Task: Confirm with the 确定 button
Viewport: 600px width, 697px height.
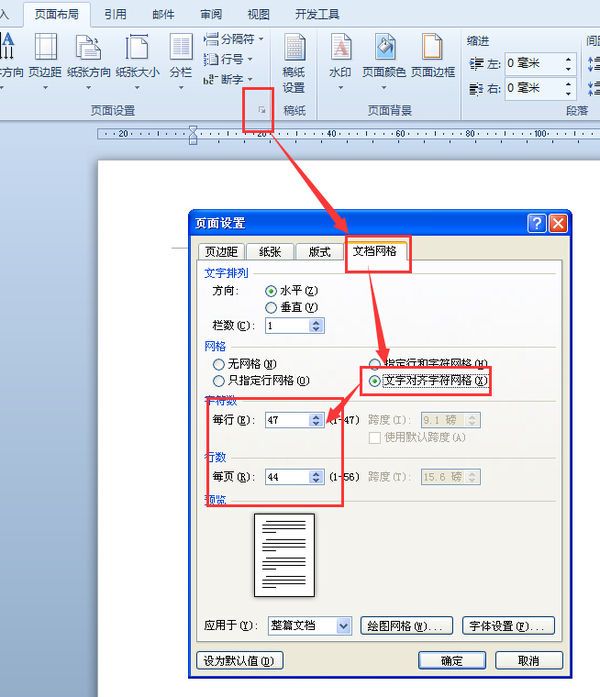Action: pyautogui.click(x=452, y=661)
